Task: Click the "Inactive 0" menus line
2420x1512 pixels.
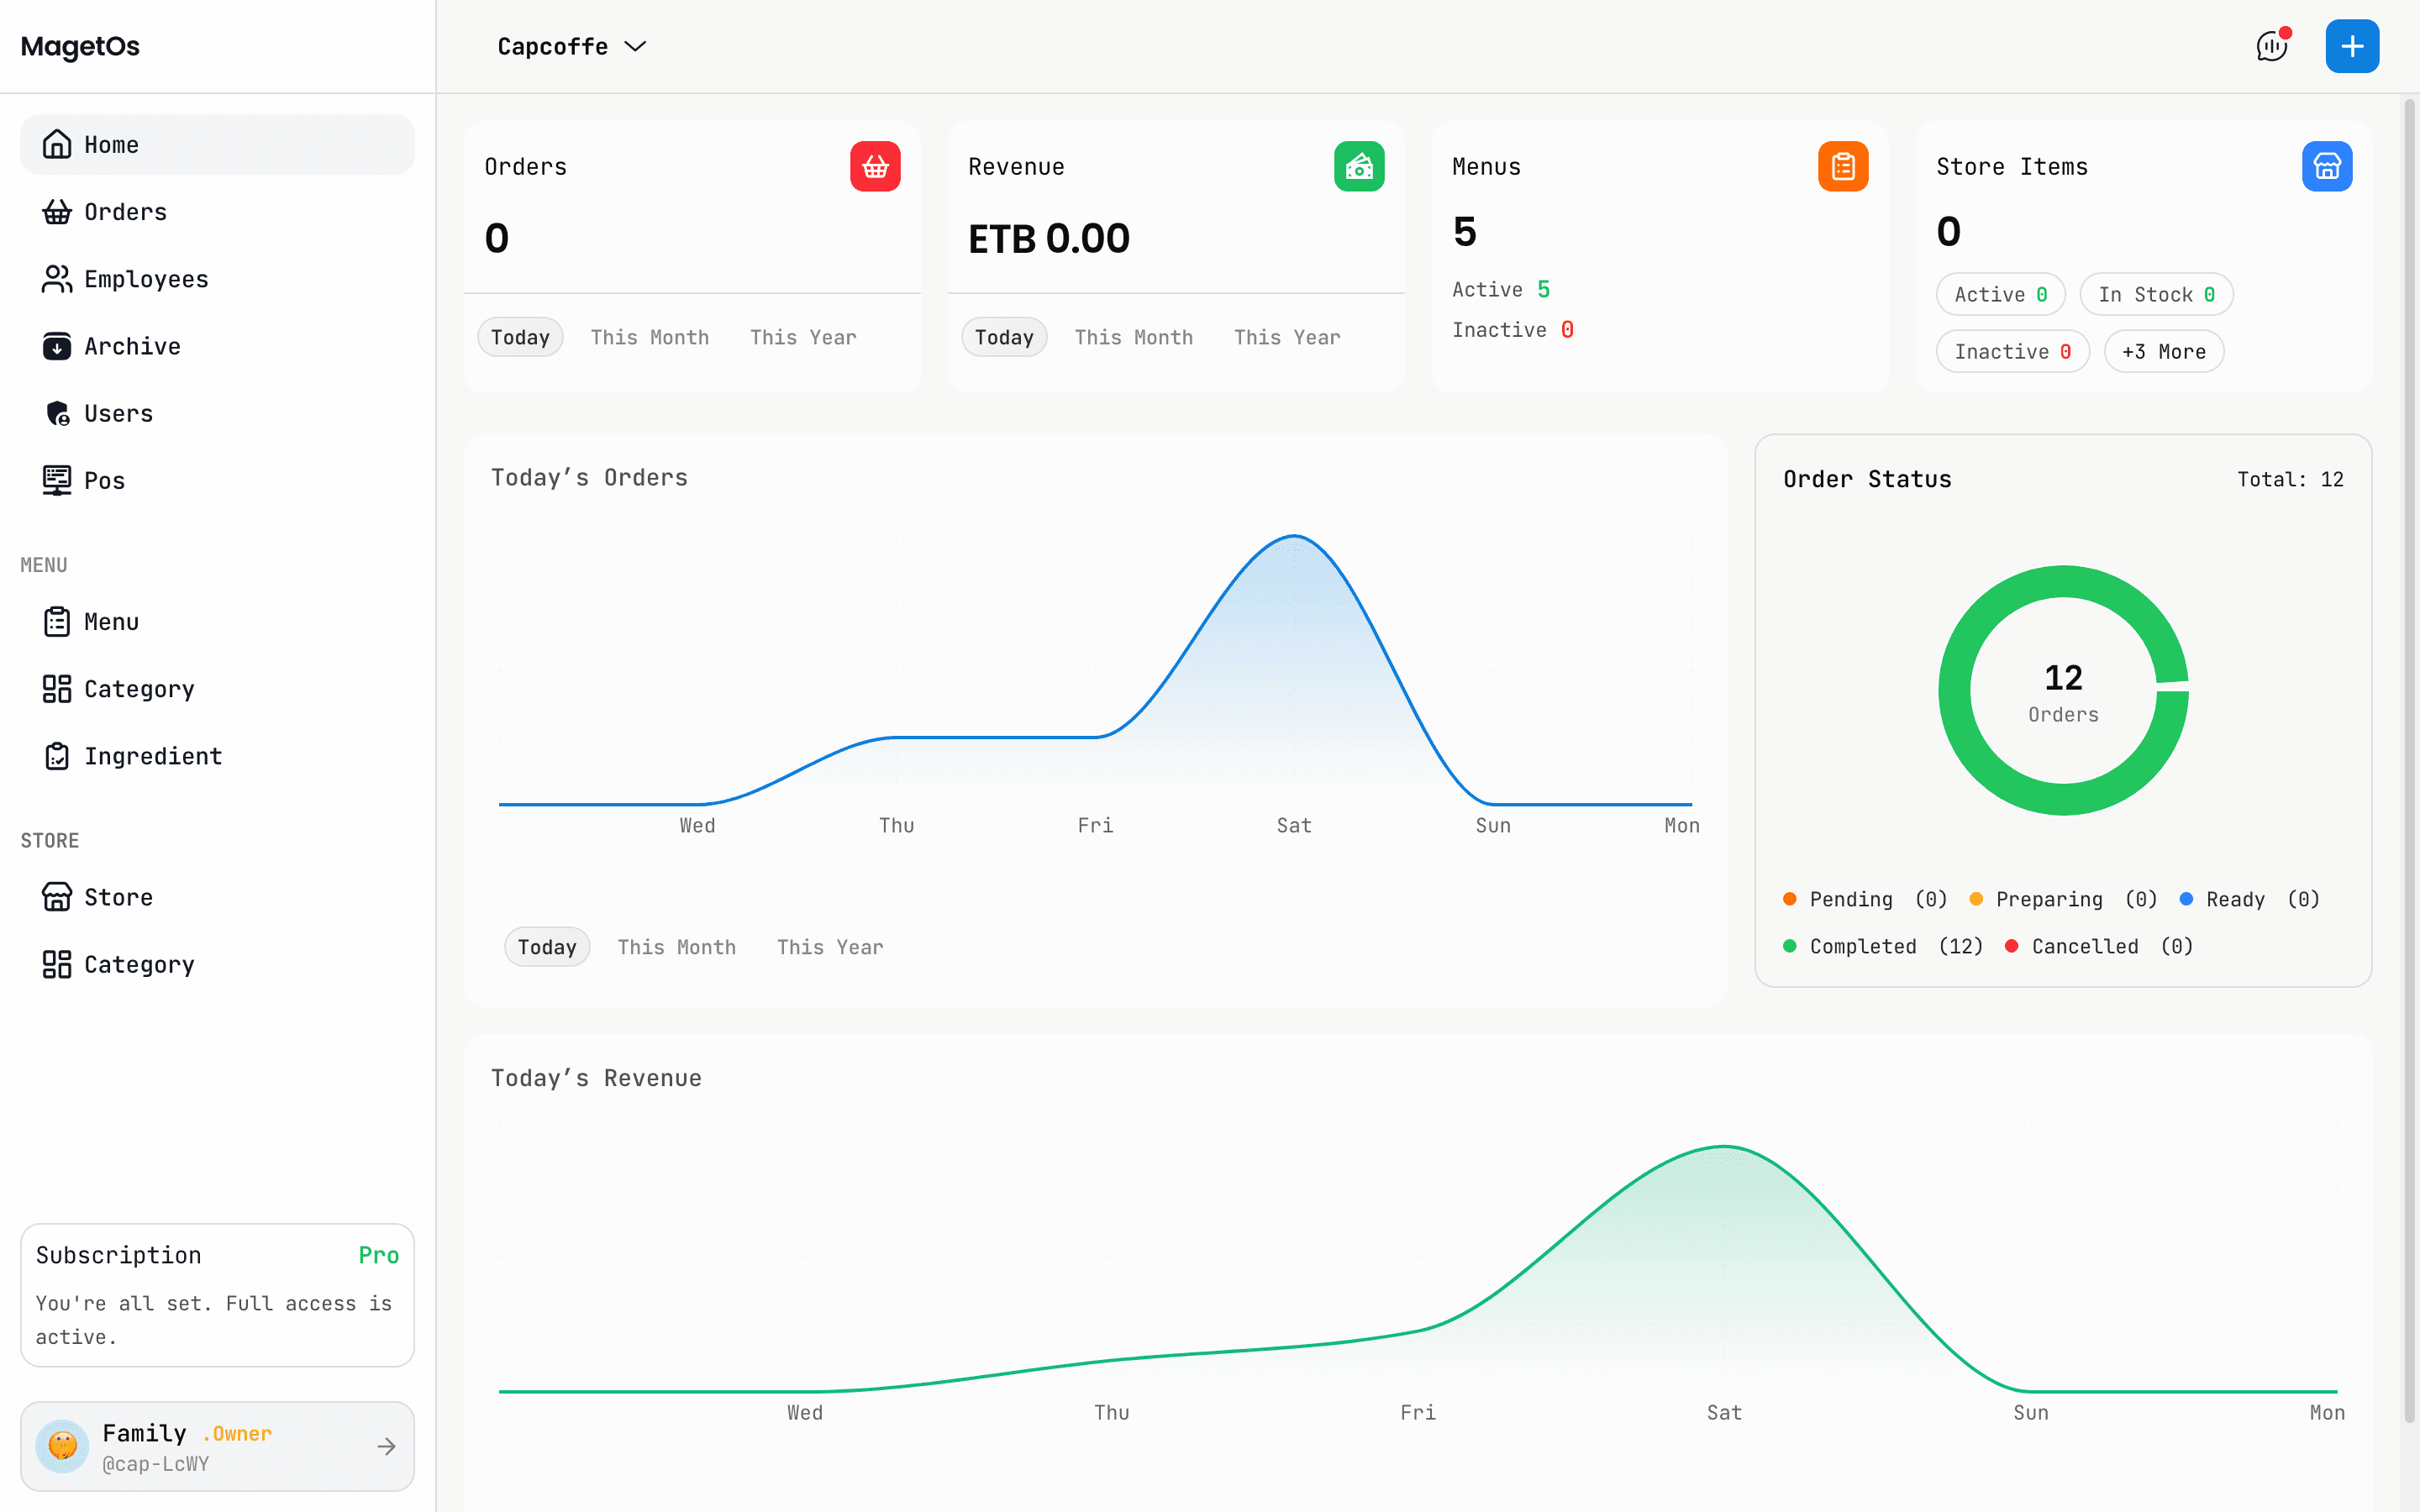Action: [1513, 329]
